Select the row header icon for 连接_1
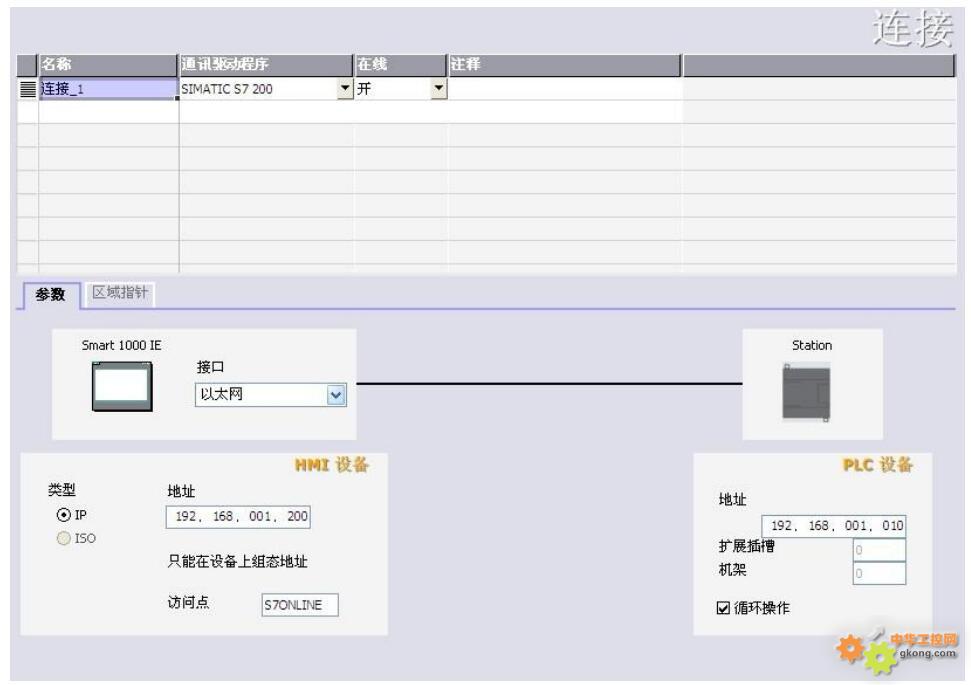This screenshot has width=971, height=685. click(28, 89)
